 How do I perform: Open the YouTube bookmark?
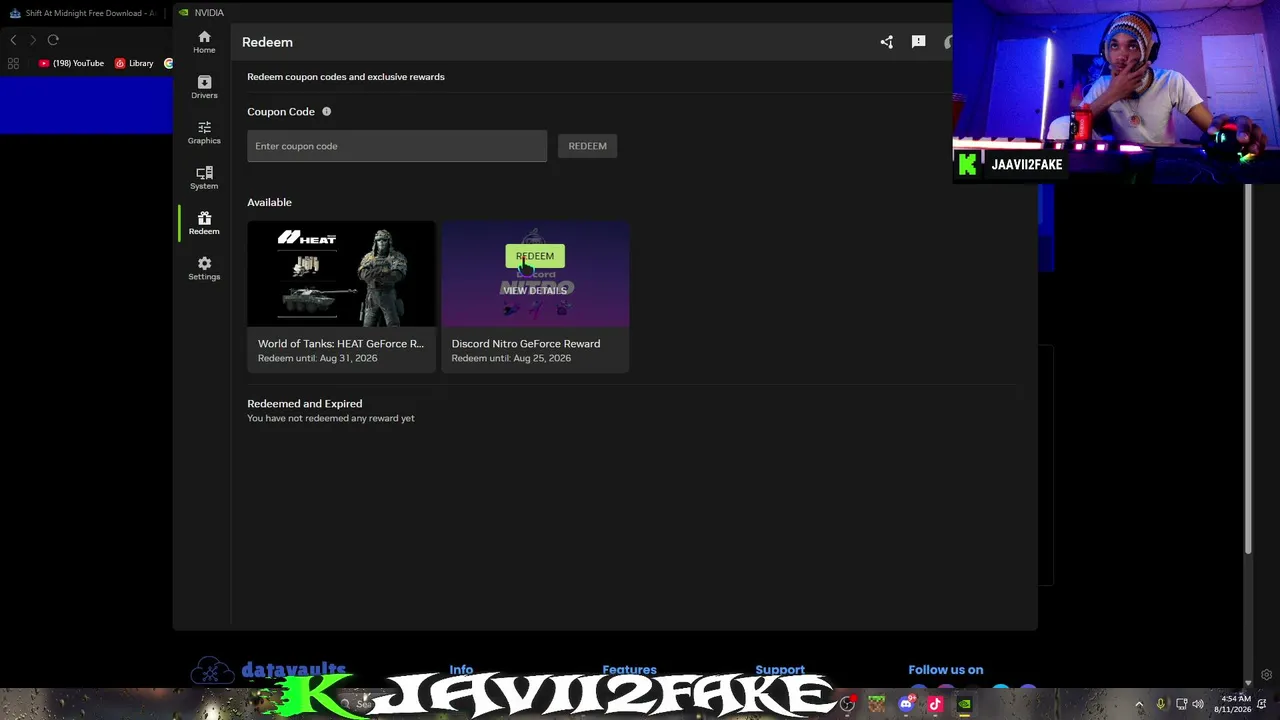pos(71,63)
